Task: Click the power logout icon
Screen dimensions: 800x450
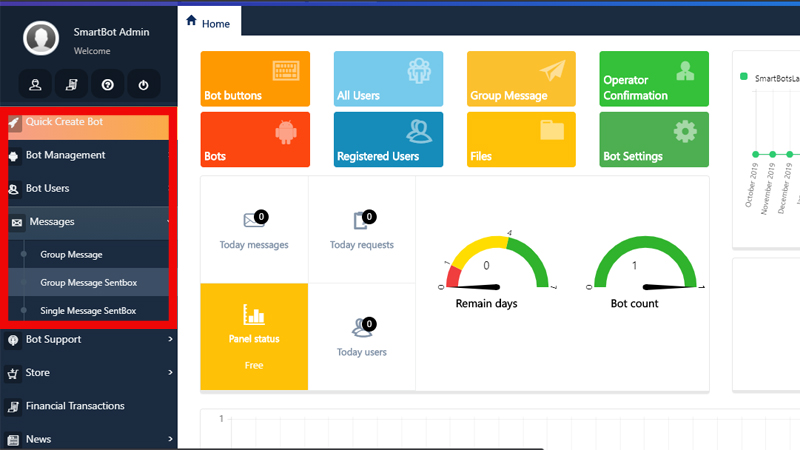Action: [x=143, y=85]
